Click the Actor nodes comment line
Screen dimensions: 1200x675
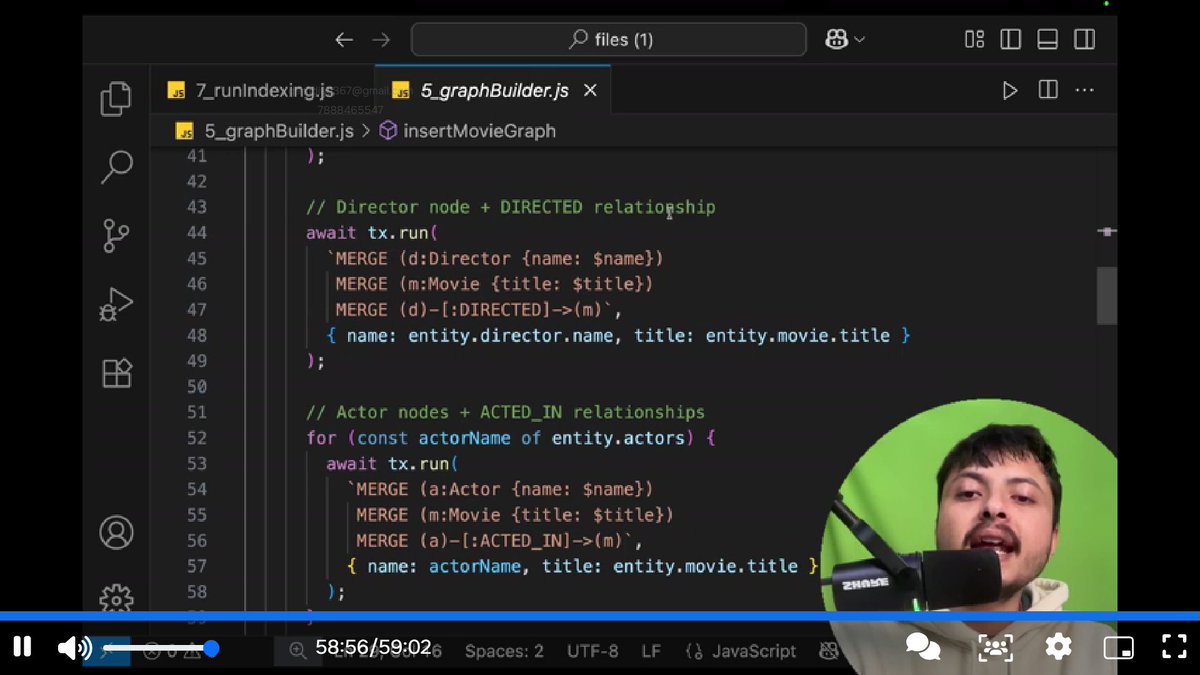tap(505, 412)
